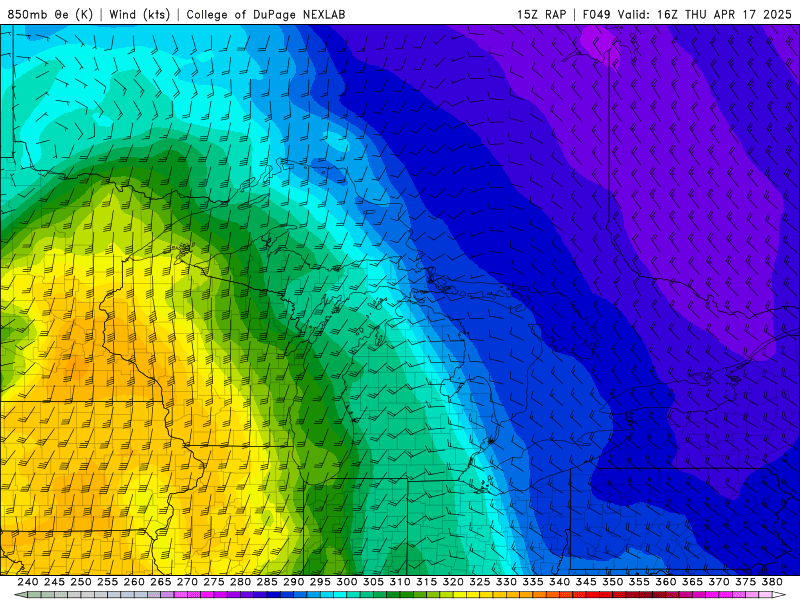The image size is (800, 600).
Task: Click the 290 value on color scale
Action: pyautogui.click(x=293, y=582)
